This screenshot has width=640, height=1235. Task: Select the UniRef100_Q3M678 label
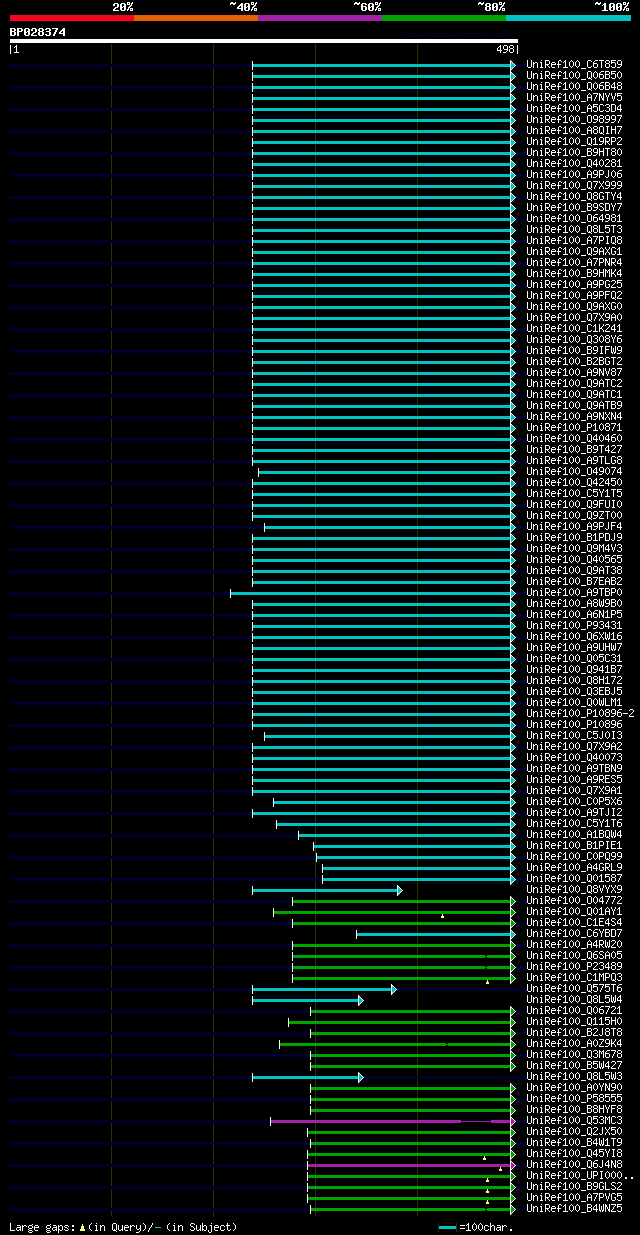(574, 1054)
